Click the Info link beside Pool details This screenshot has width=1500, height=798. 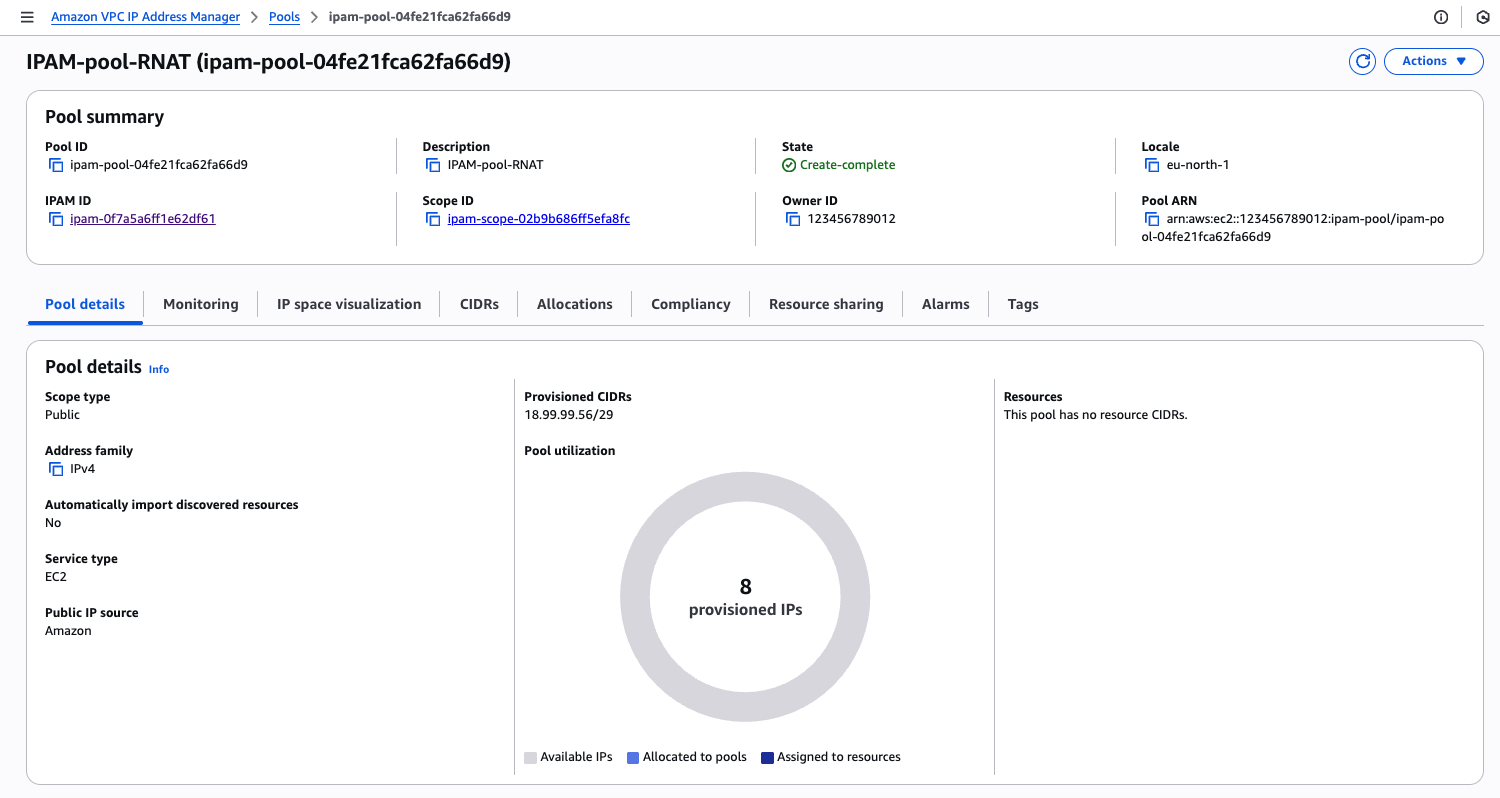(159, 369)
